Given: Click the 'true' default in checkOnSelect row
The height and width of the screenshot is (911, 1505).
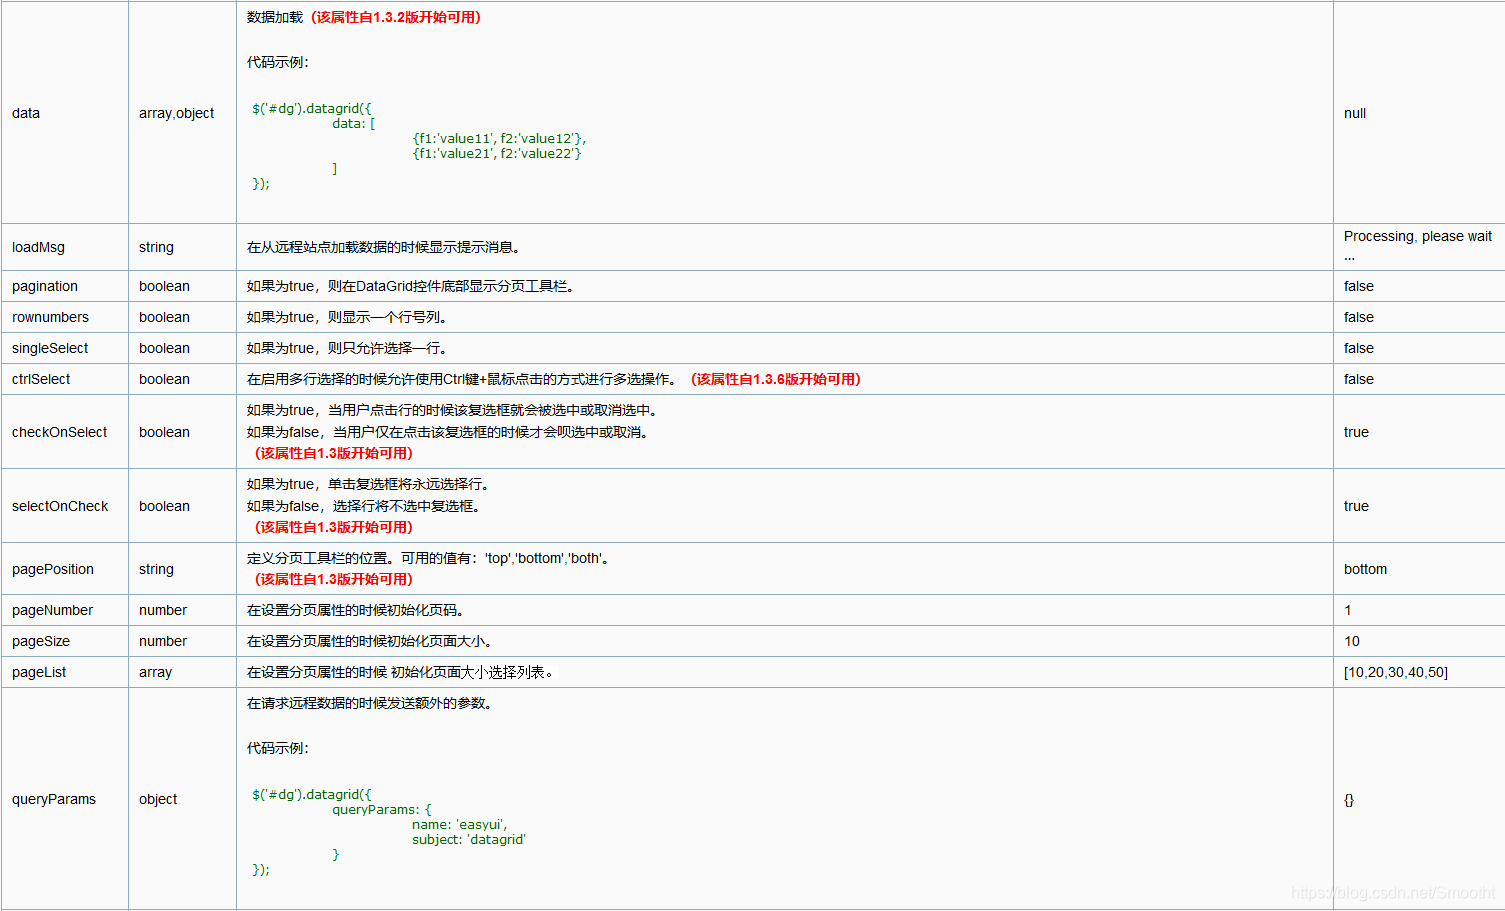Looking at the screenshot, I should pyautogui.click(x=1356, y=432).
